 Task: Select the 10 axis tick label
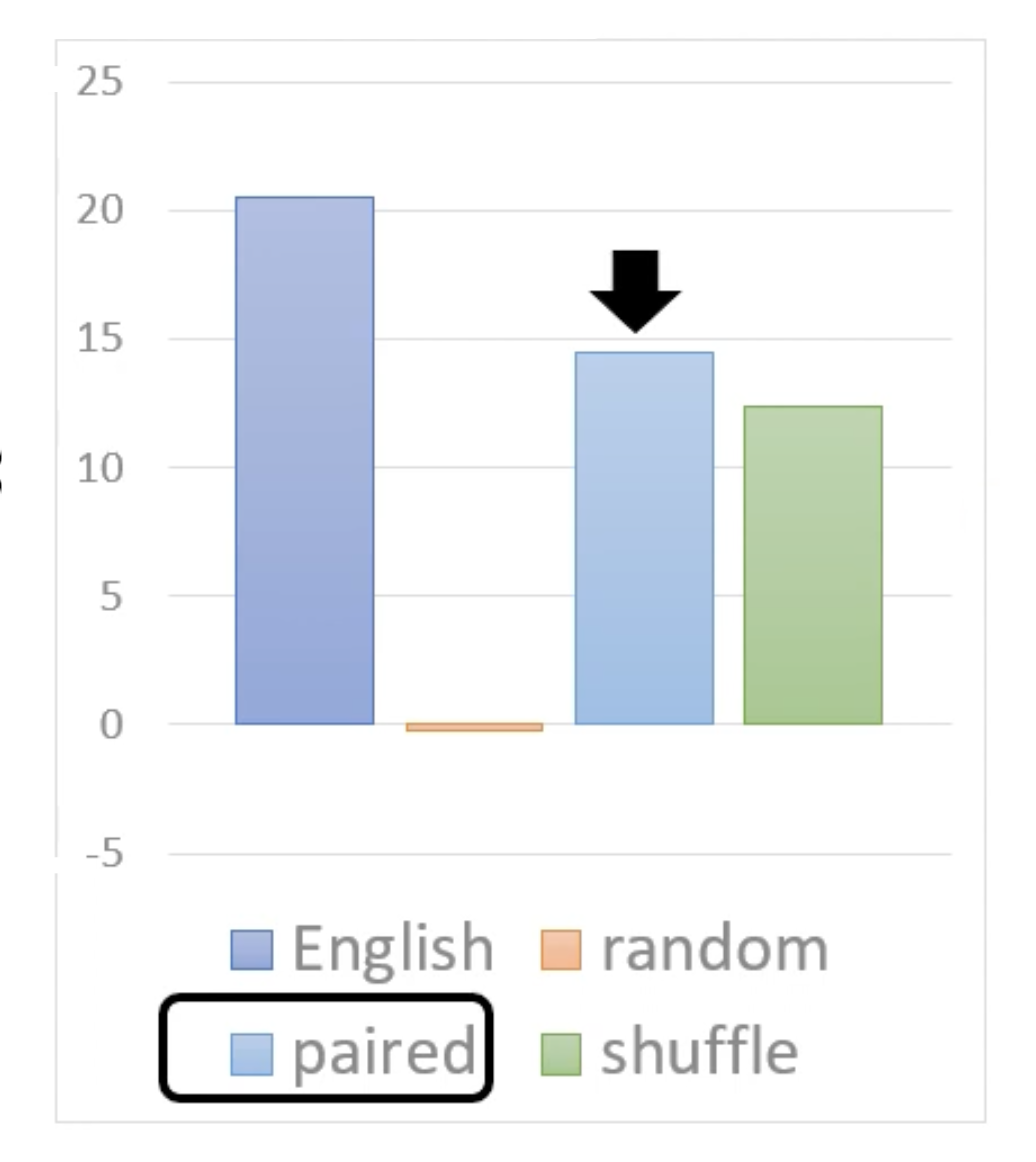[x=100, y=467]
